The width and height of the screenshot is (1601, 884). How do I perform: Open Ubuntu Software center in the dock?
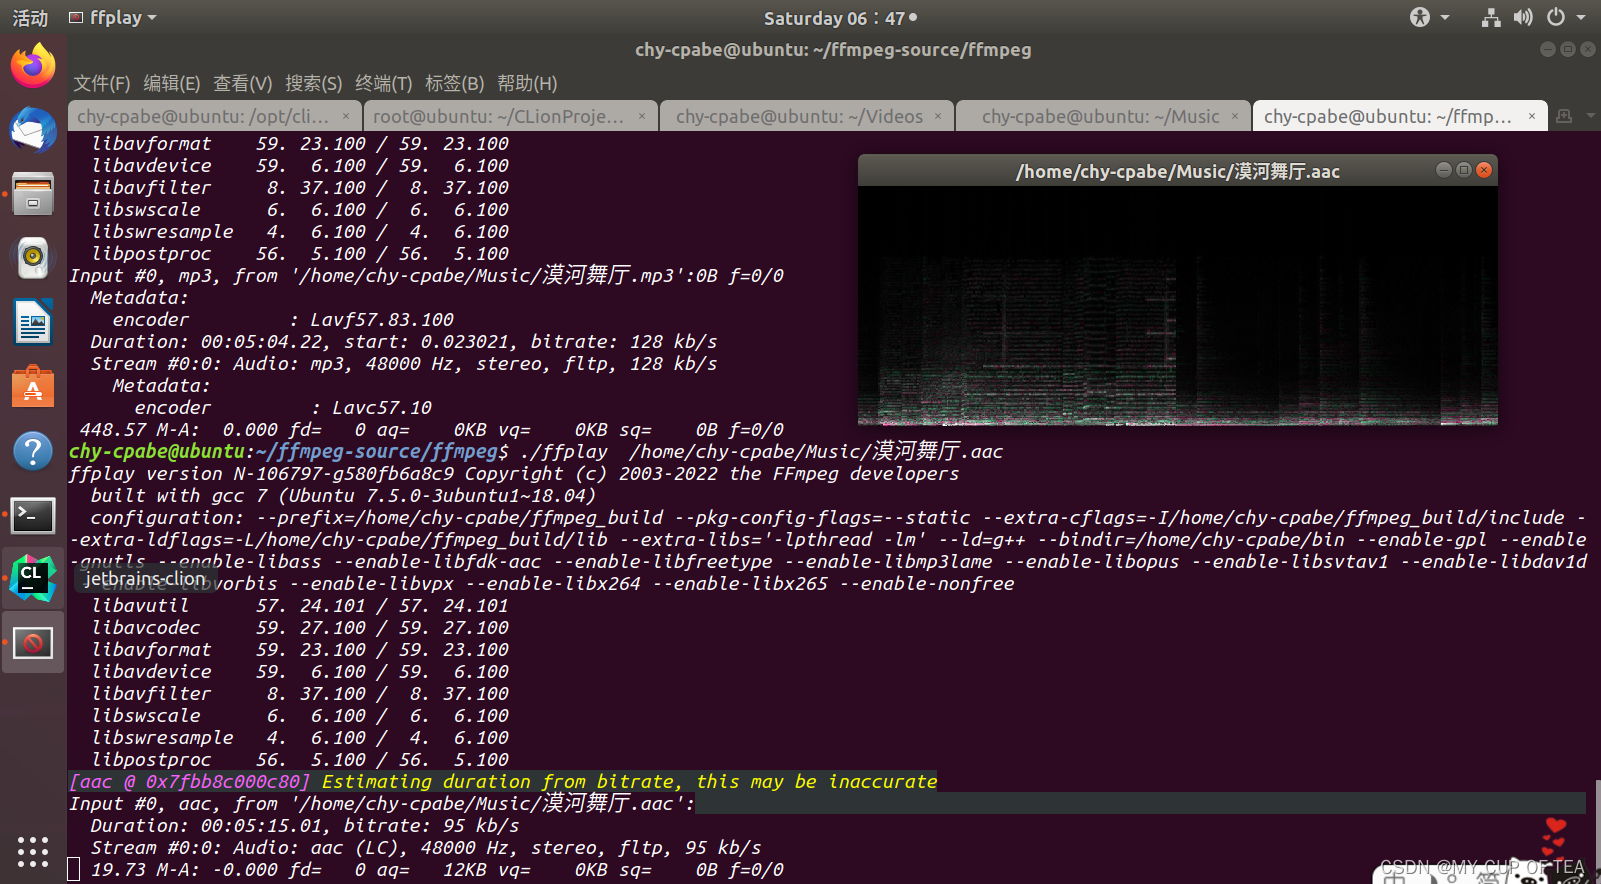point(33,386)
